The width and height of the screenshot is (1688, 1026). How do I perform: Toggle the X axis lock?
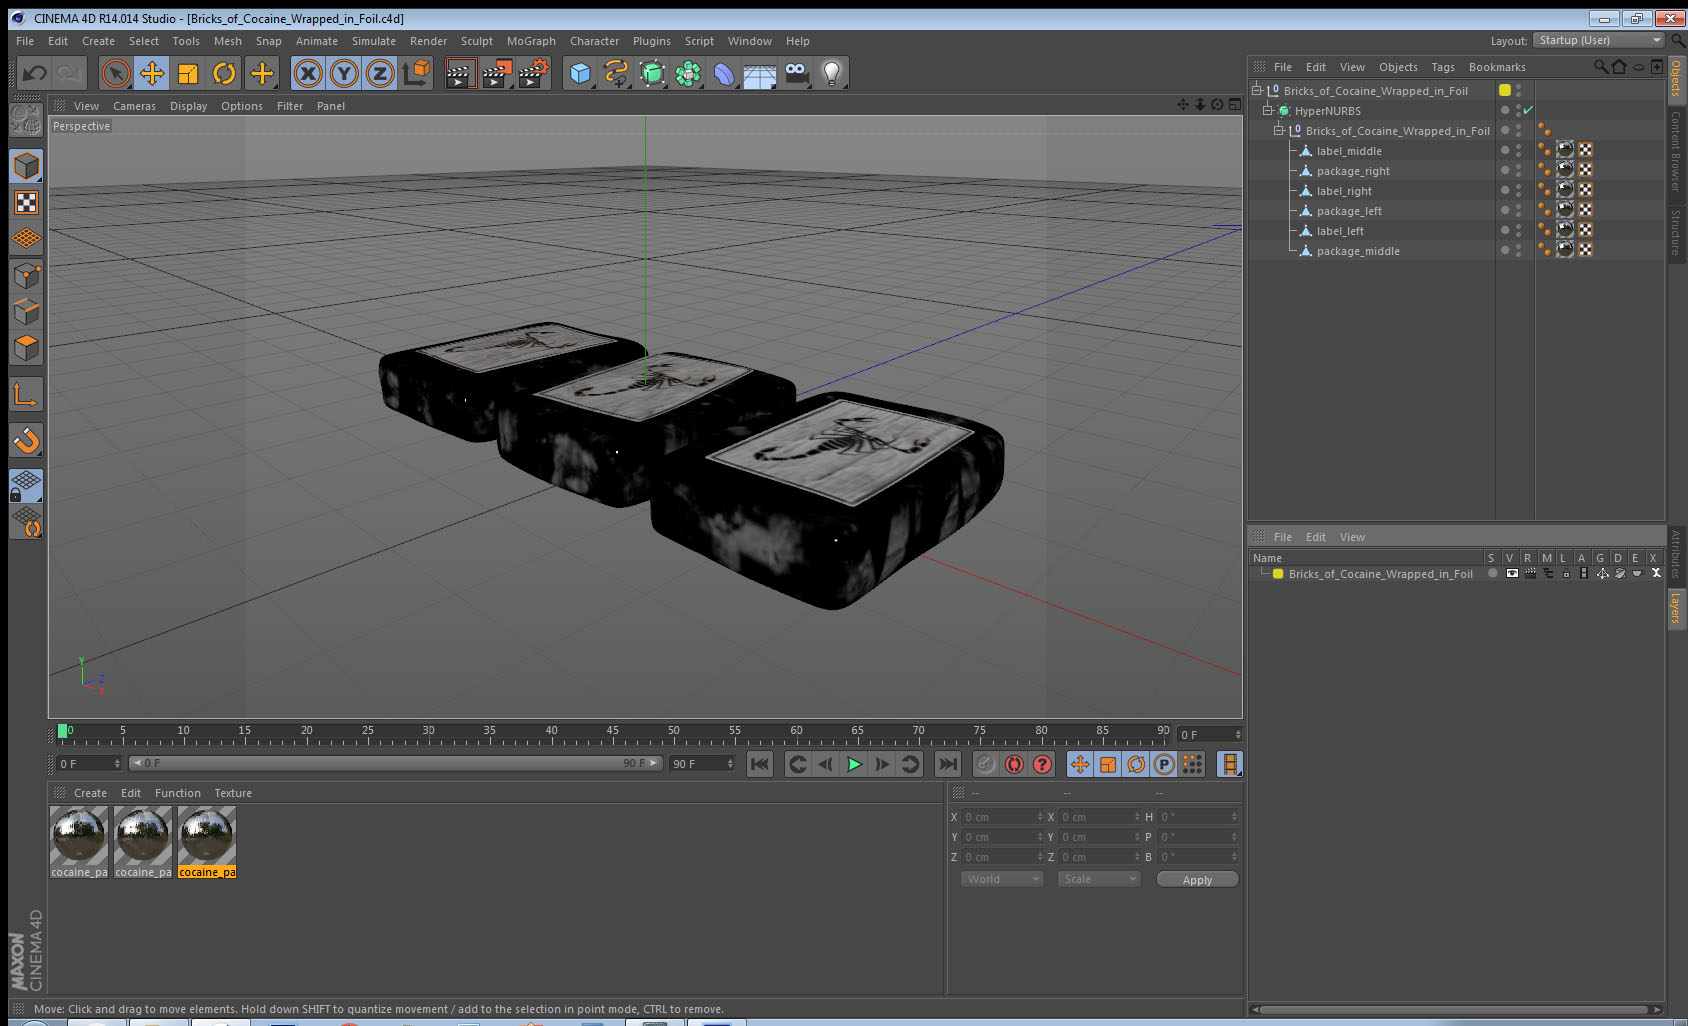pyautogui.click(x=308, y=73)
